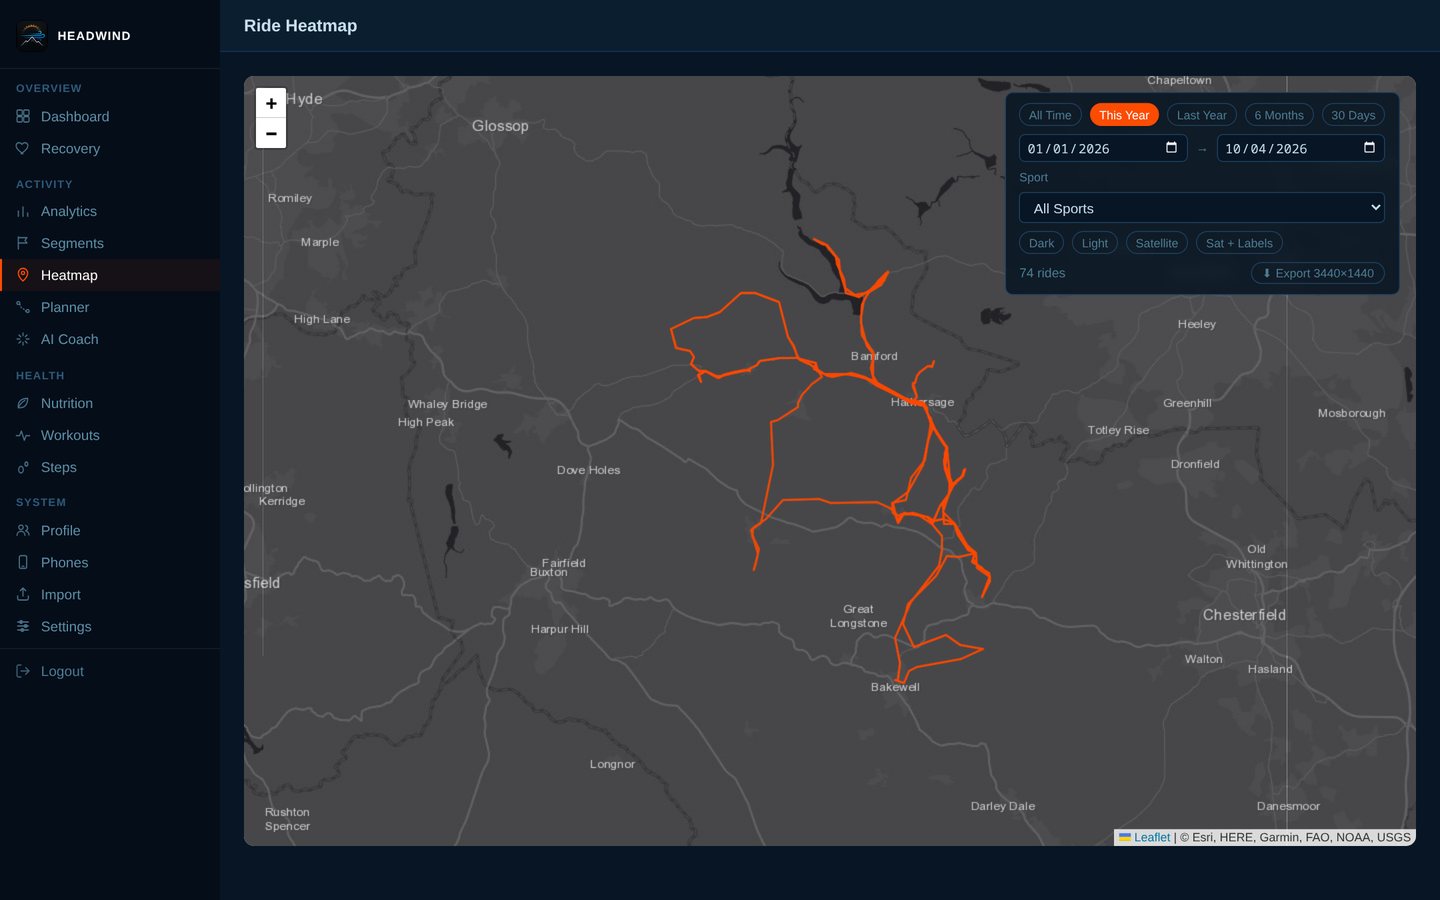Click the Segments flag icon
This screenshot has height=900, width=1440.
point(23,244)
